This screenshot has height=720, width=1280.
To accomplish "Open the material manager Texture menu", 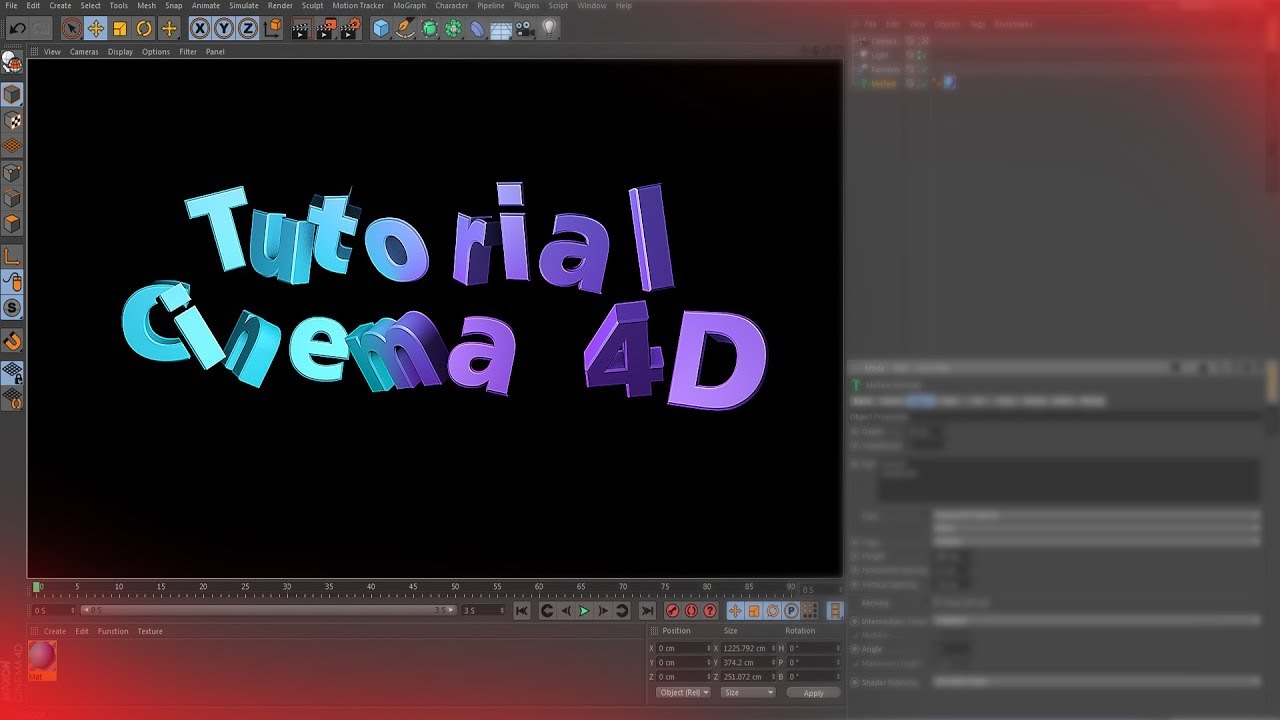I will tap(150, 632).
